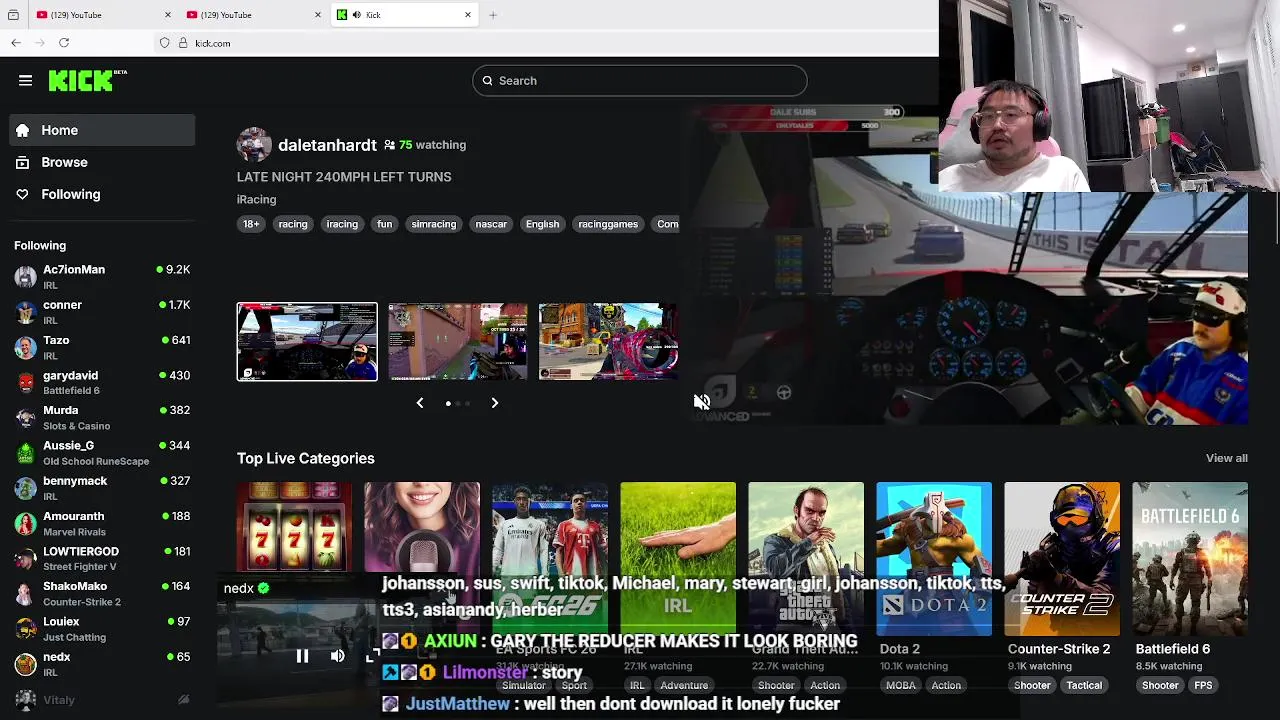This screenshot has width=1280, height=720.
Task: Go to next featured carousel page
Action: pos(494,403)
